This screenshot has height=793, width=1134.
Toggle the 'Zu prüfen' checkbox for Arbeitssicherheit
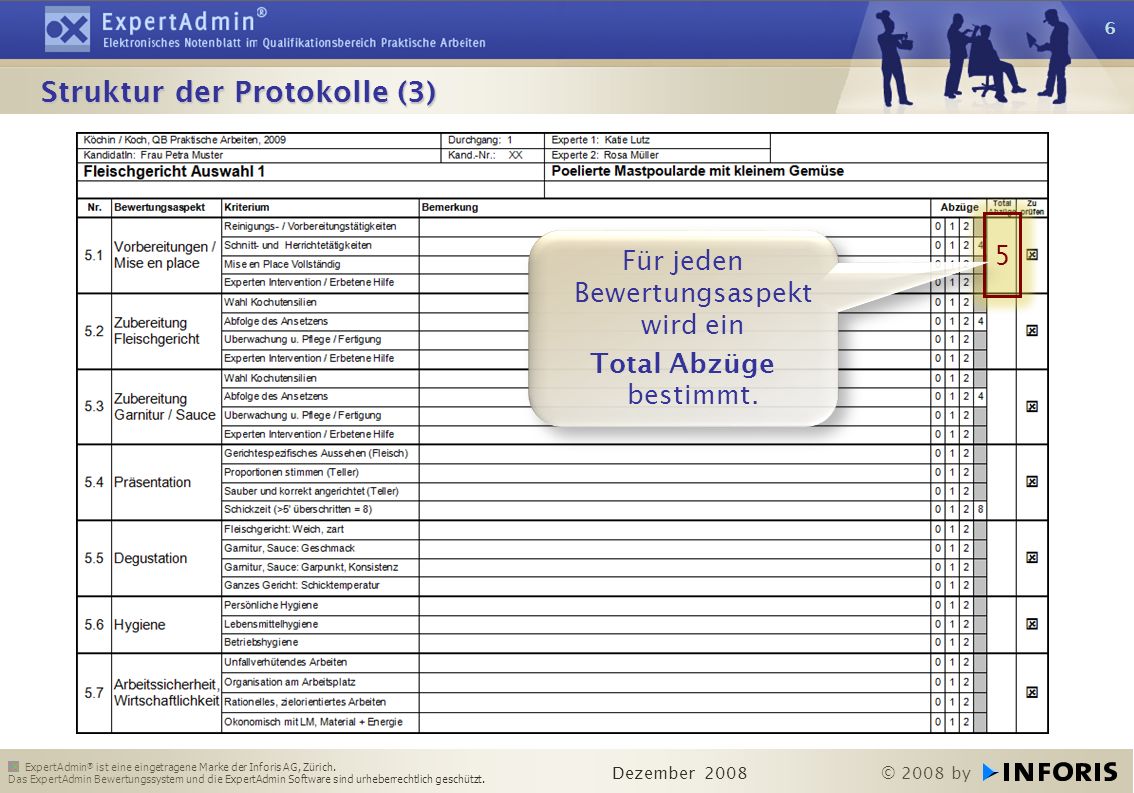click(1032, 692)
